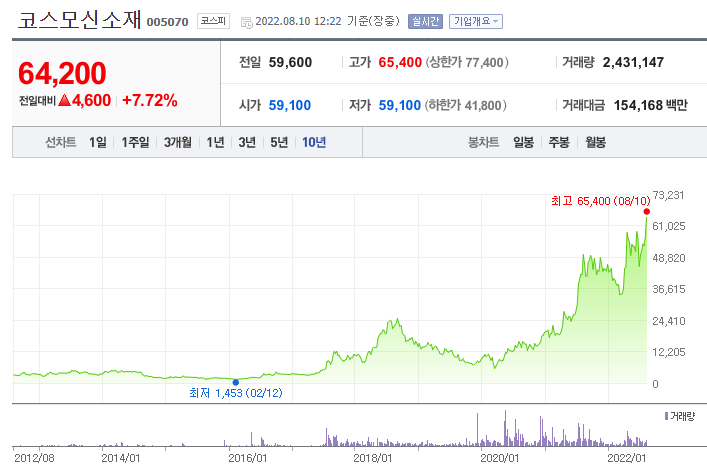Switch to 월봉 candle chart
This screenshot has width=707, height=476.
(x=596, y=142)
